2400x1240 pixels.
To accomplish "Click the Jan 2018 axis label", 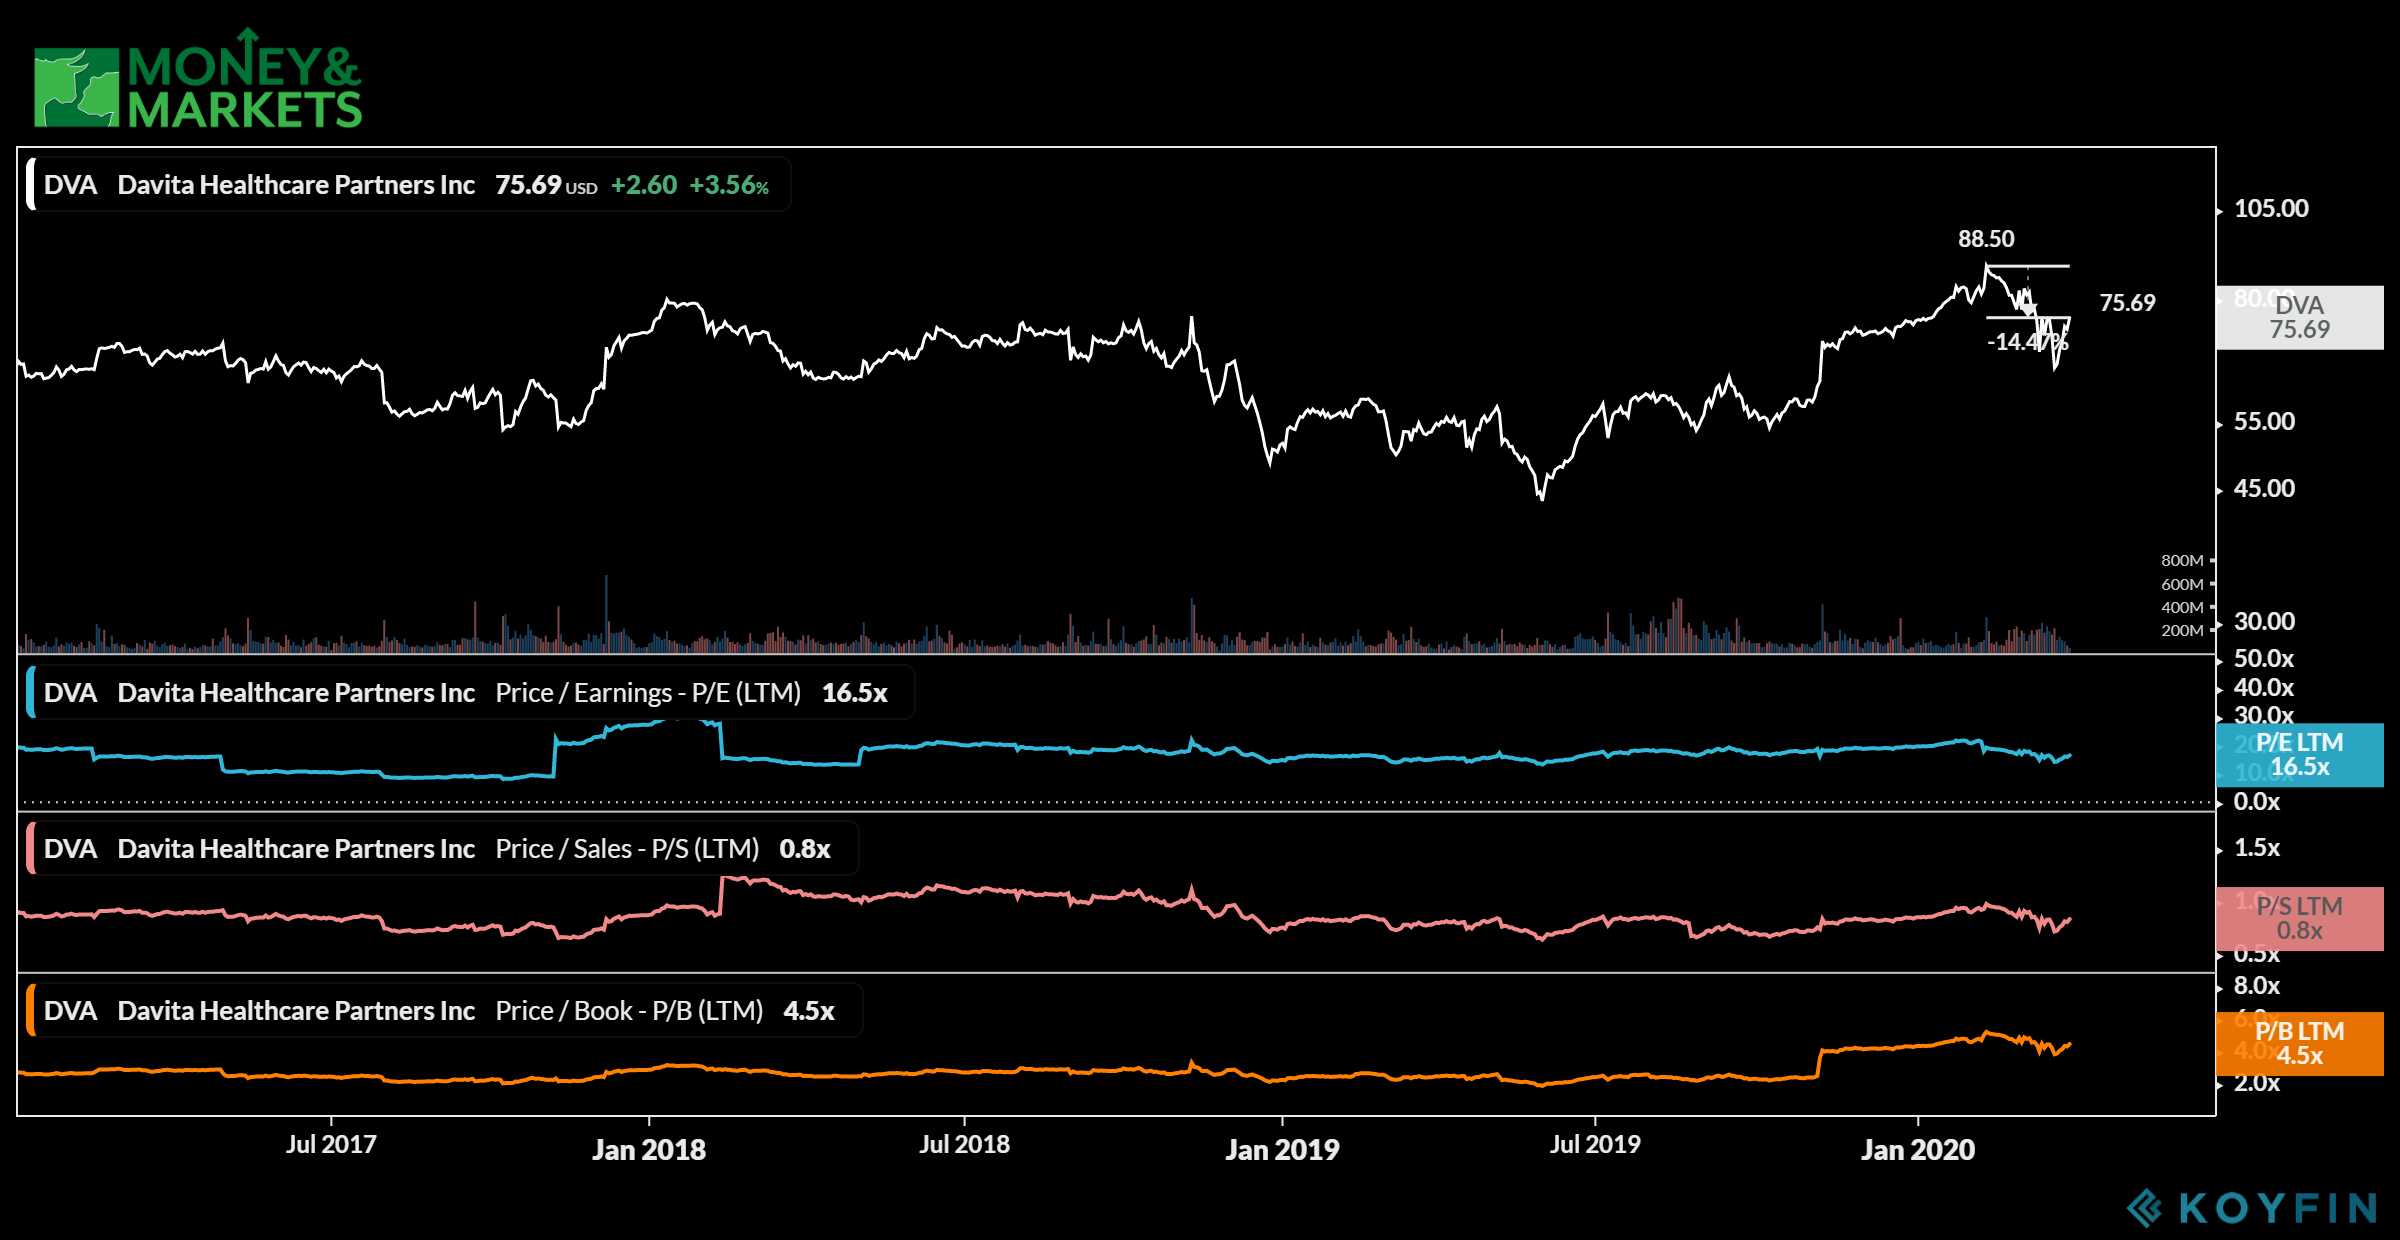I will point(649,1149).
